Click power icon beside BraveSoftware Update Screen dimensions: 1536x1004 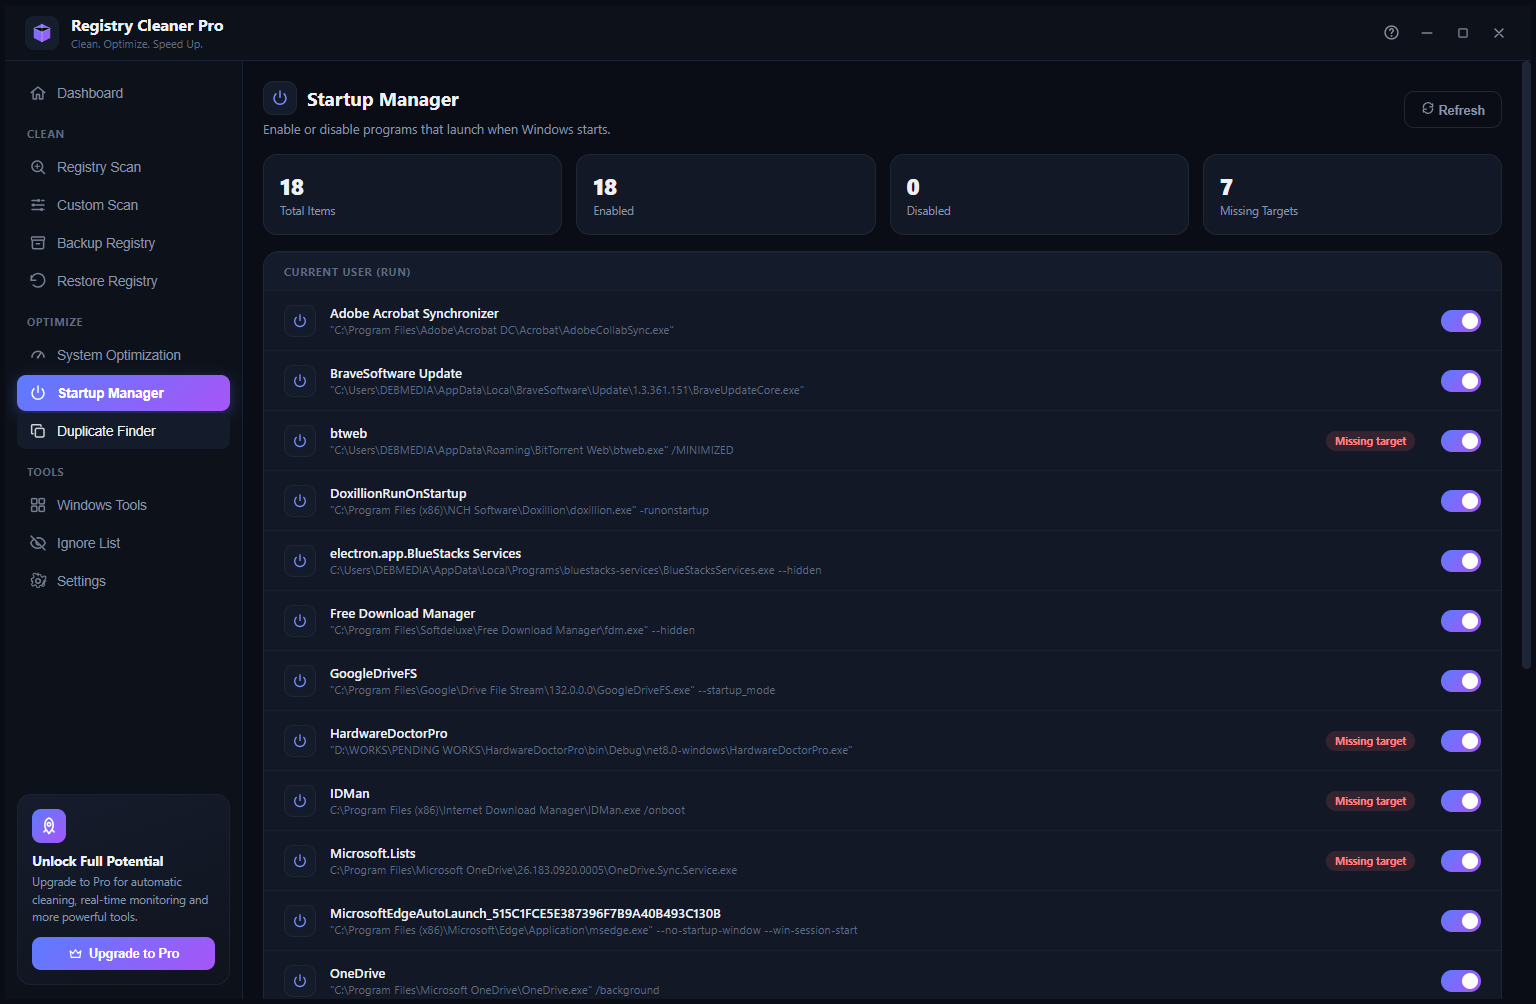pyautogui.click(x=300, y=381)
